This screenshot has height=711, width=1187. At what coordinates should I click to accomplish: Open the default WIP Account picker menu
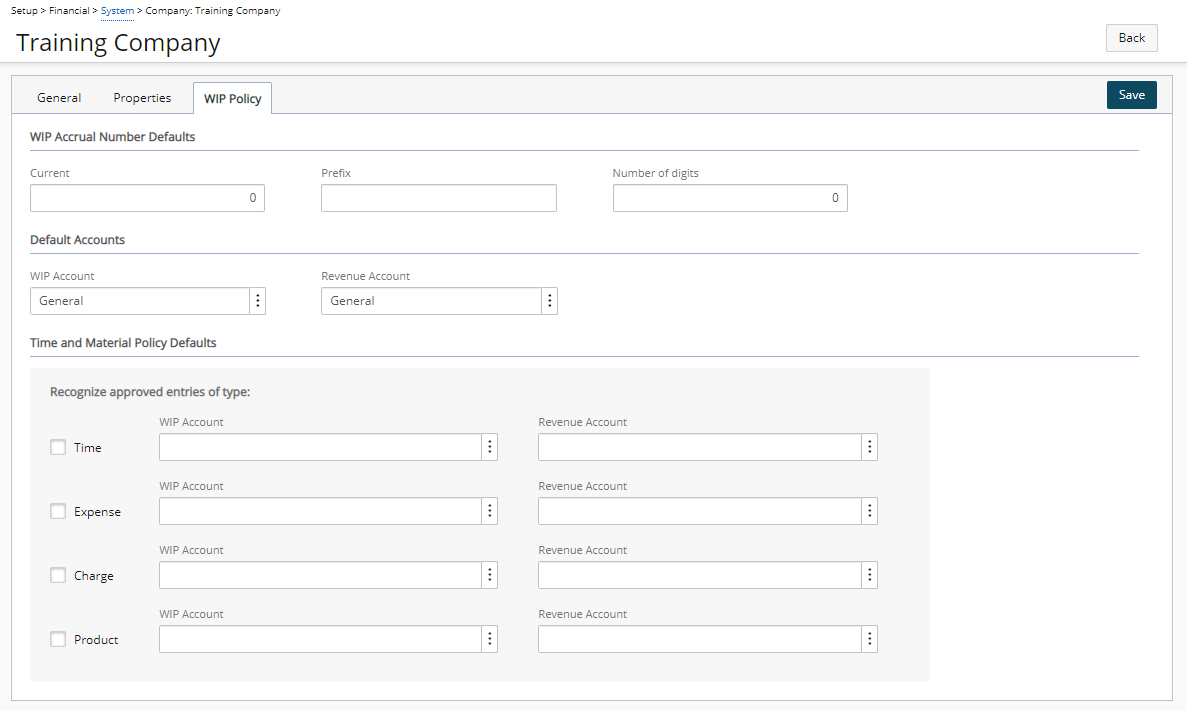(x=257, y=301)
